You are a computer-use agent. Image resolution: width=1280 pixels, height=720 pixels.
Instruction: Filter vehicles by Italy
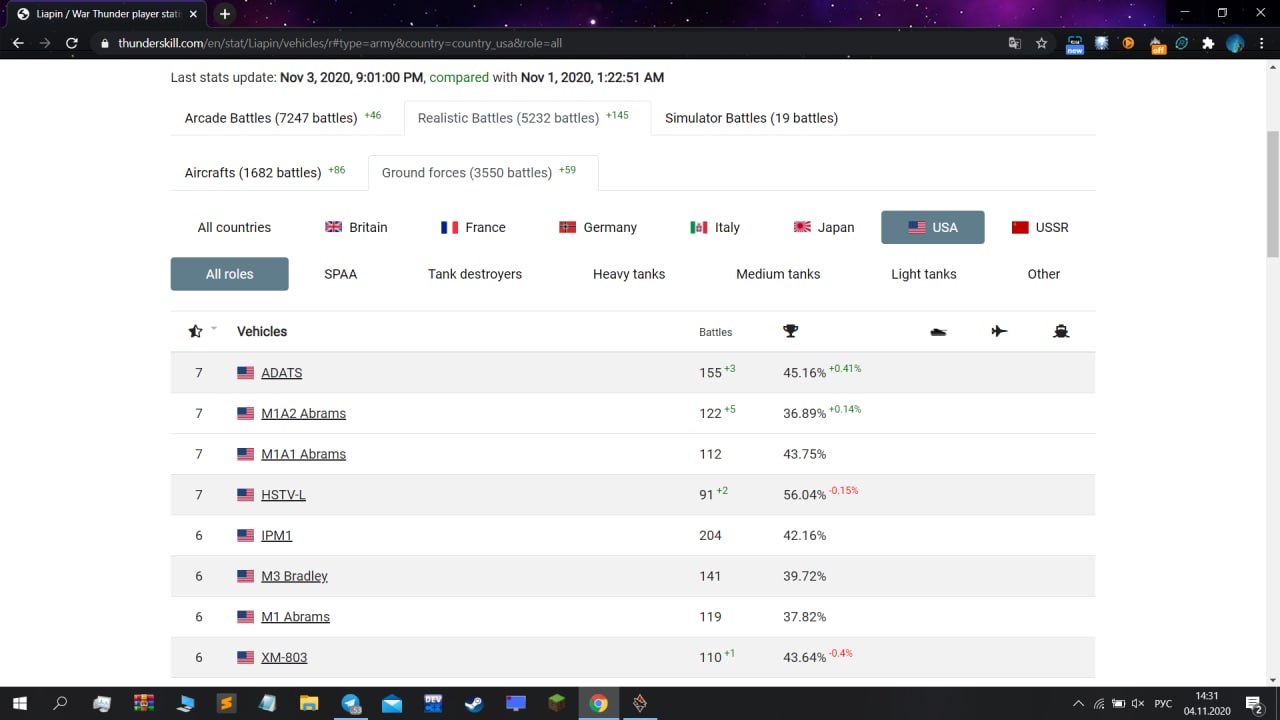tap(715, 227)
